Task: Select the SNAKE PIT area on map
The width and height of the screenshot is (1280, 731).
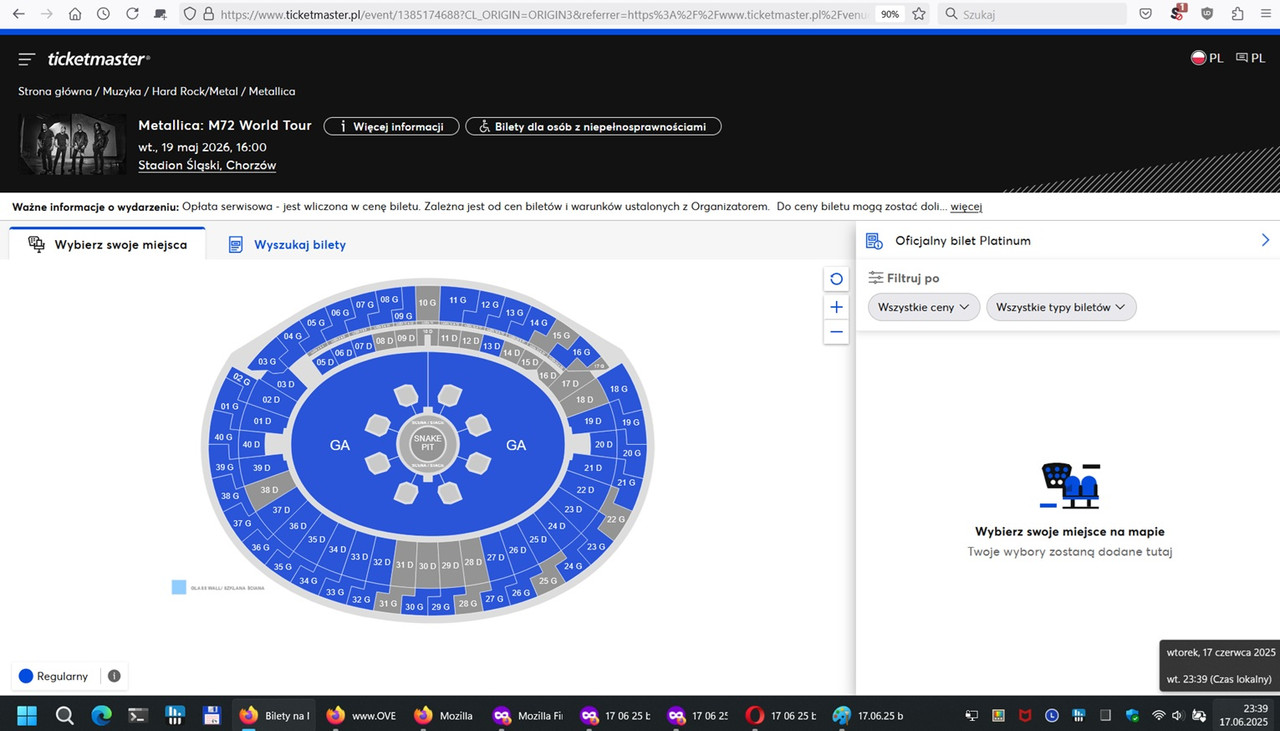Action: click(428, 445)
